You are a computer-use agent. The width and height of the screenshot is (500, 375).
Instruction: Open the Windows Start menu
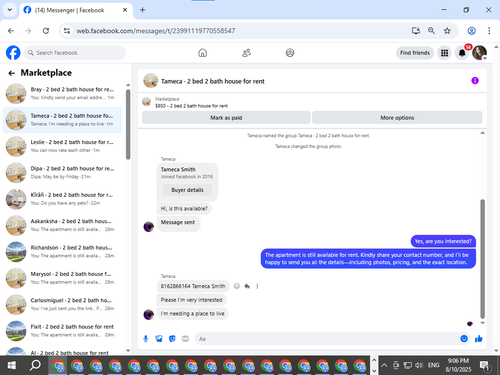12,365
